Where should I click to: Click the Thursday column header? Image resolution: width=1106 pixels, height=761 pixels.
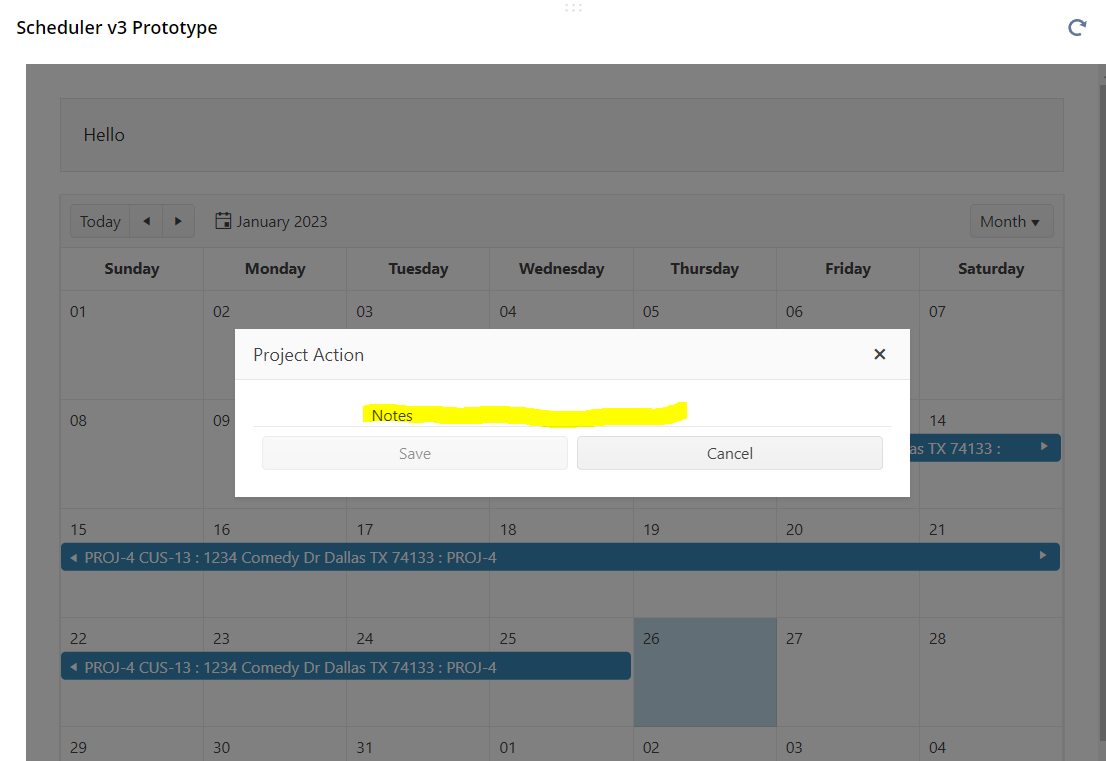coord(704,268)
